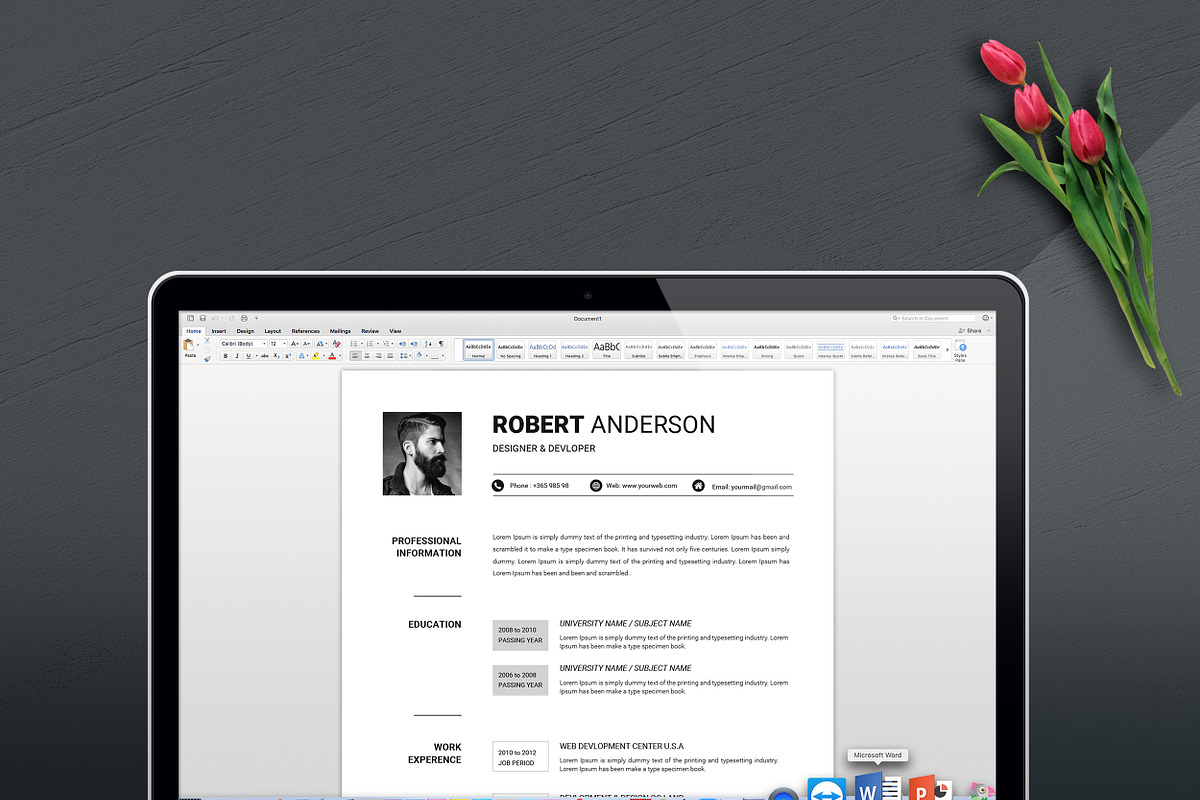Toggle Align Left paragraph button
1200x800 pixels.
tap(355, 356)
